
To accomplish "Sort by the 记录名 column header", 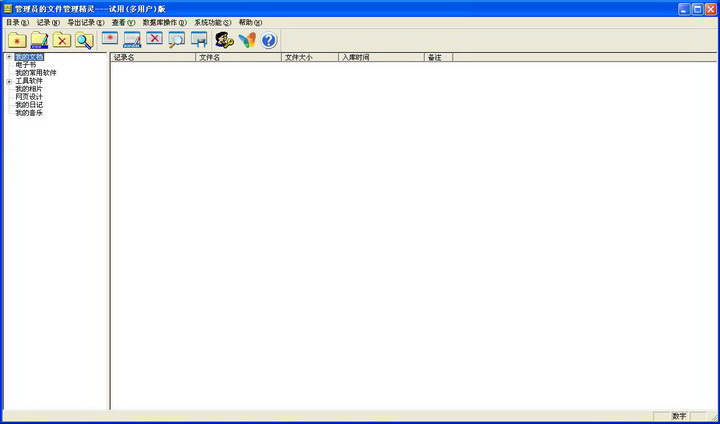I will pos(153,57).
